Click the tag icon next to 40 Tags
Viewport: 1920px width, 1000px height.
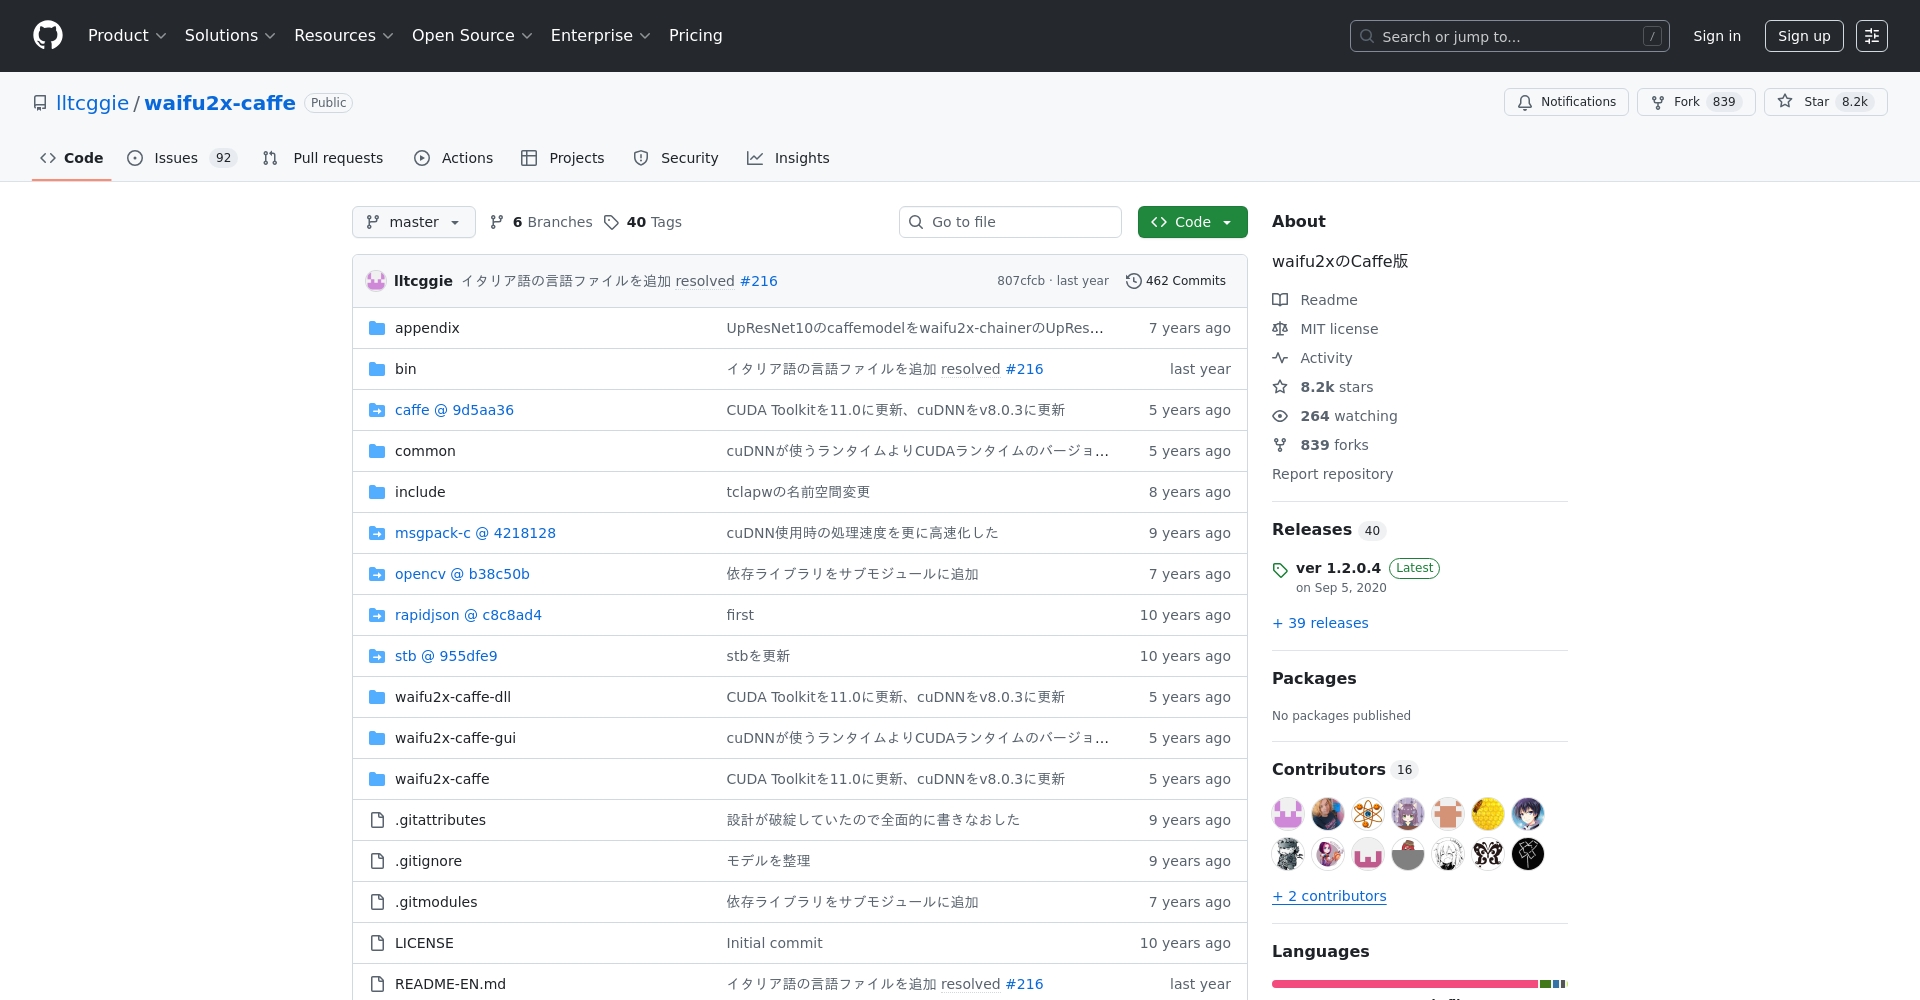click(611, 222)
